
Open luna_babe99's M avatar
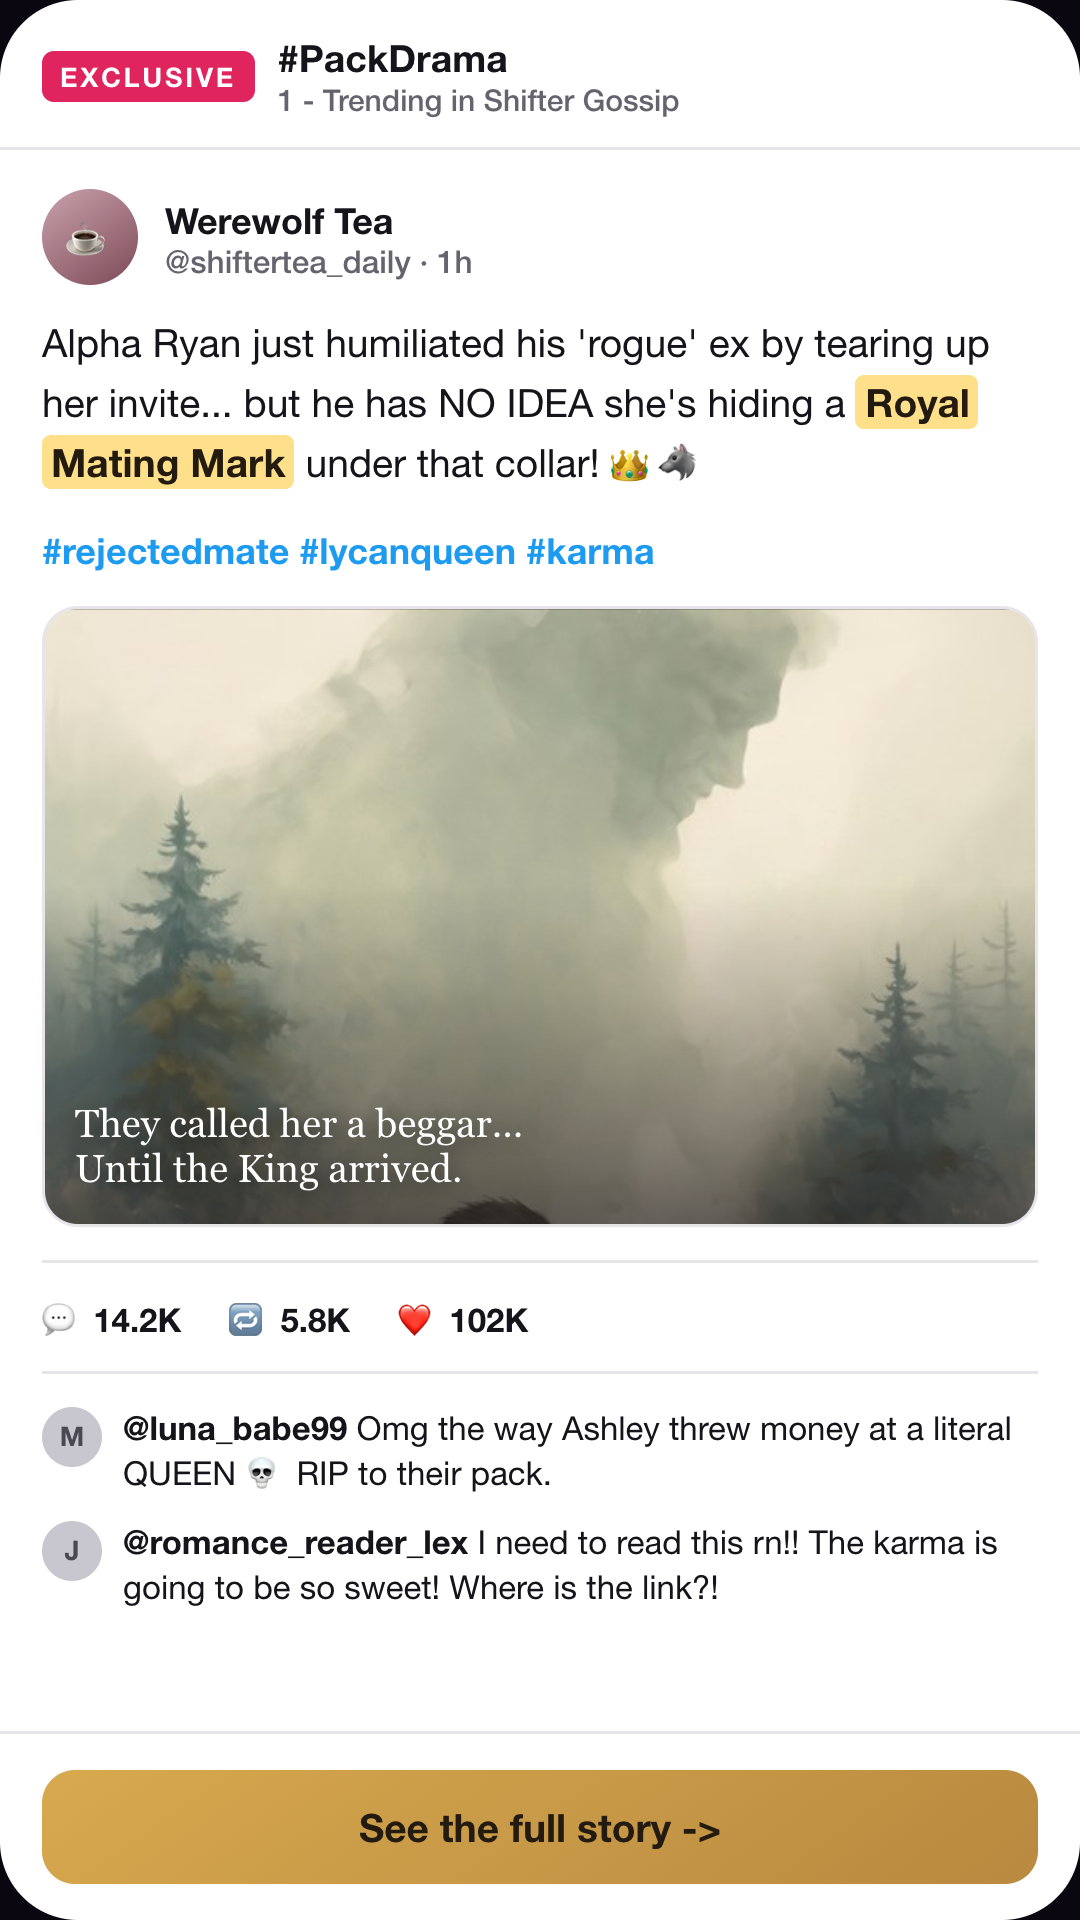[x=72, y=1437]
